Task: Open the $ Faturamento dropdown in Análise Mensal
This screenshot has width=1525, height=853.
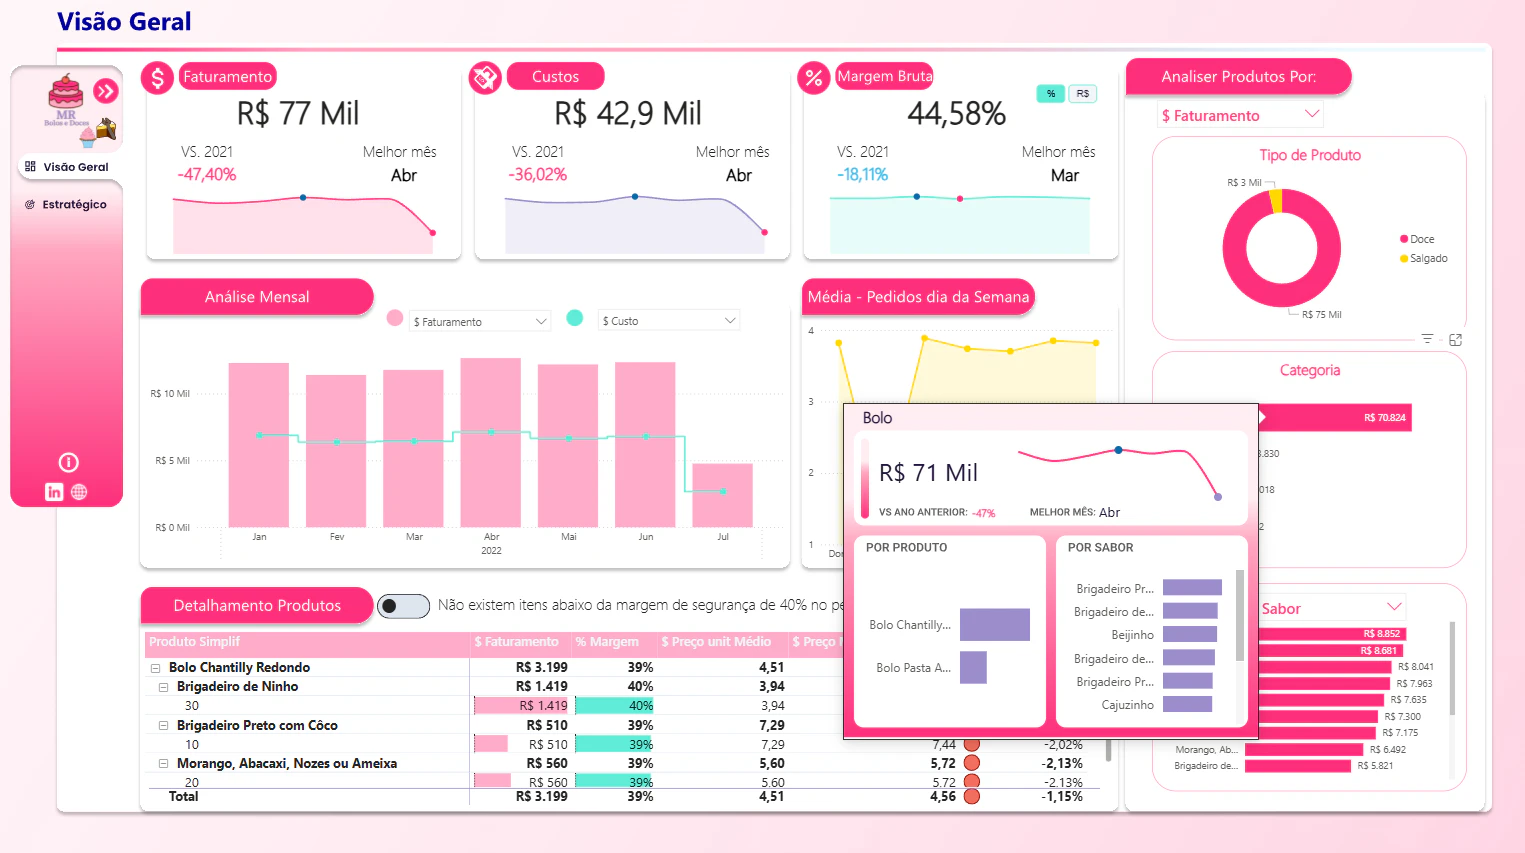Action: pos(480,322)
